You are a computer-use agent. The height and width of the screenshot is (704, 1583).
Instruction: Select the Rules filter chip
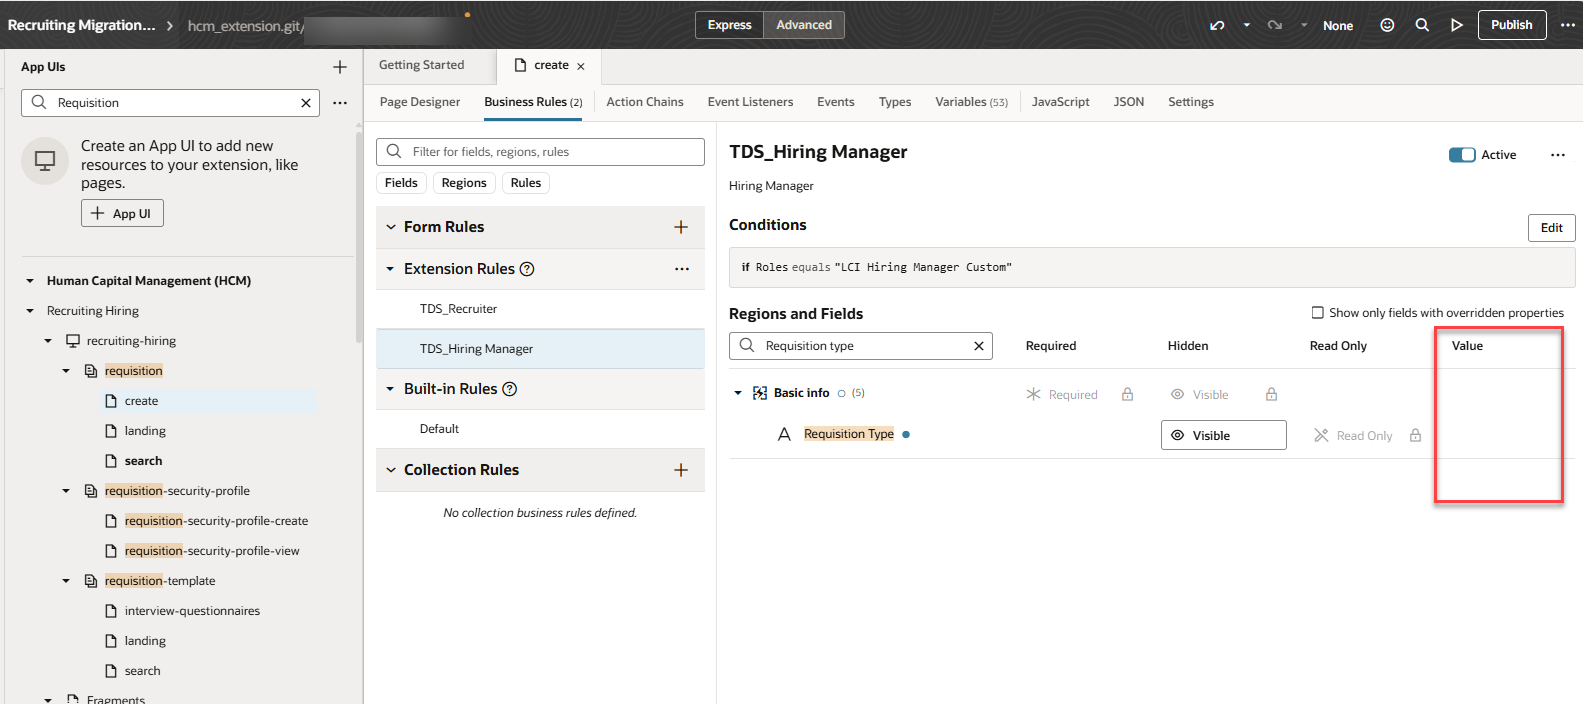pyautogui.click(x=526, y=183)
